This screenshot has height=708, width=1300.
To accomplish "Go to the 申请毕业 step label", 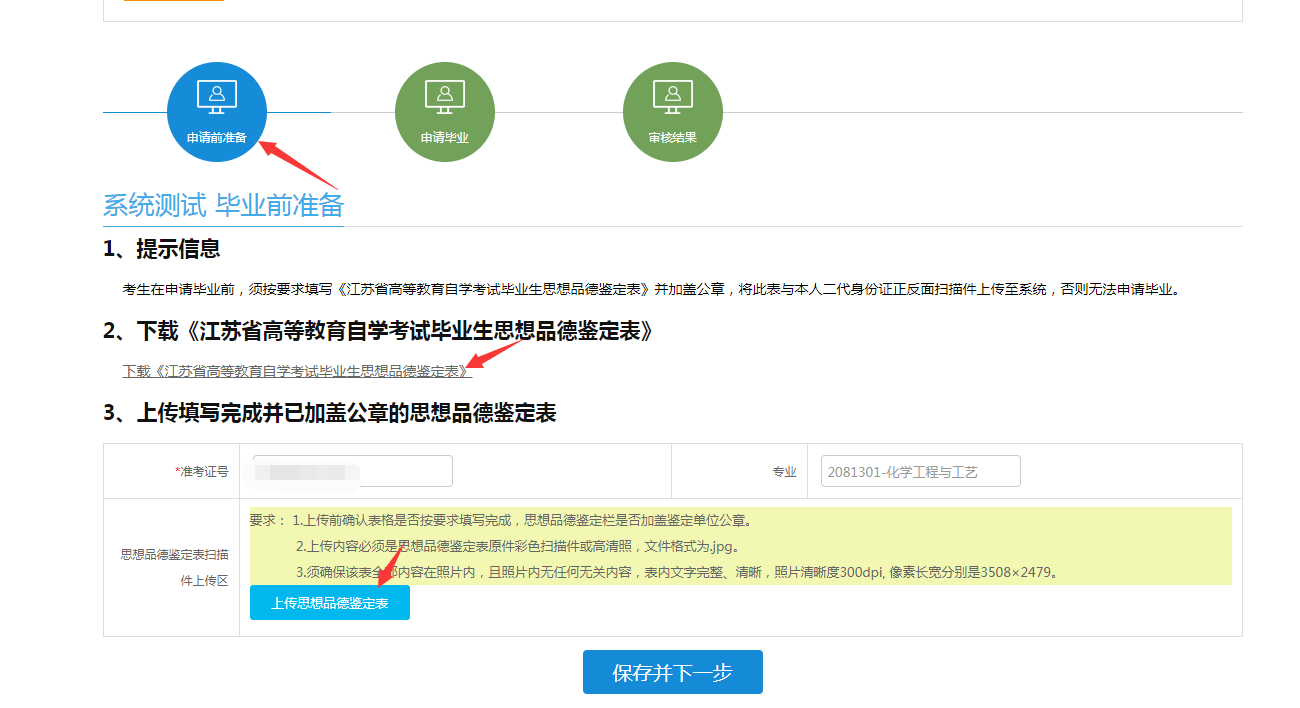I will (x=445, y=138).
